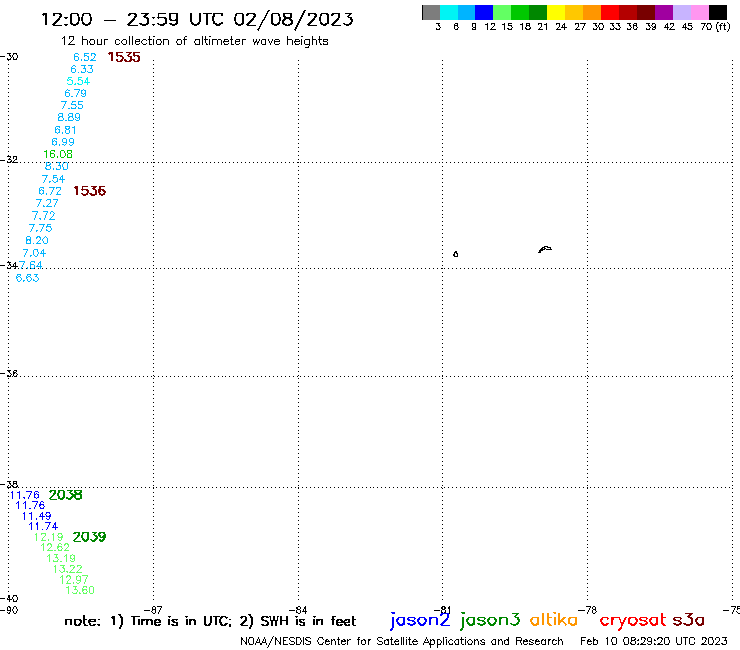Click the subtitle '12 hour collection of altimeter wave heights'
This screenshot has height=650, width=740.
pos(194,41)
